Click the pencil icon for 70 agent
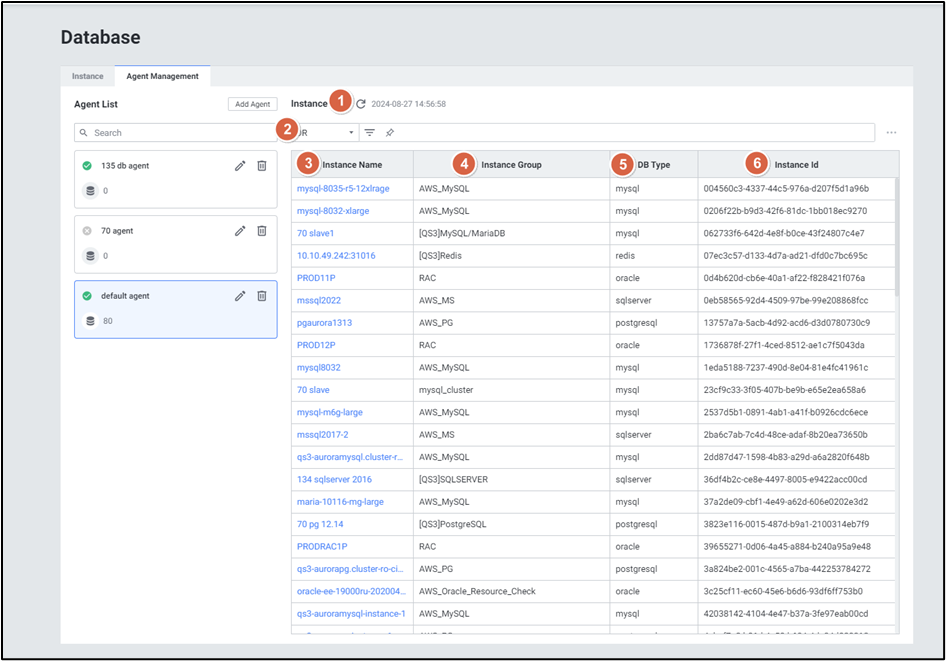The image size is (946, 661). [x=240, y=231]
